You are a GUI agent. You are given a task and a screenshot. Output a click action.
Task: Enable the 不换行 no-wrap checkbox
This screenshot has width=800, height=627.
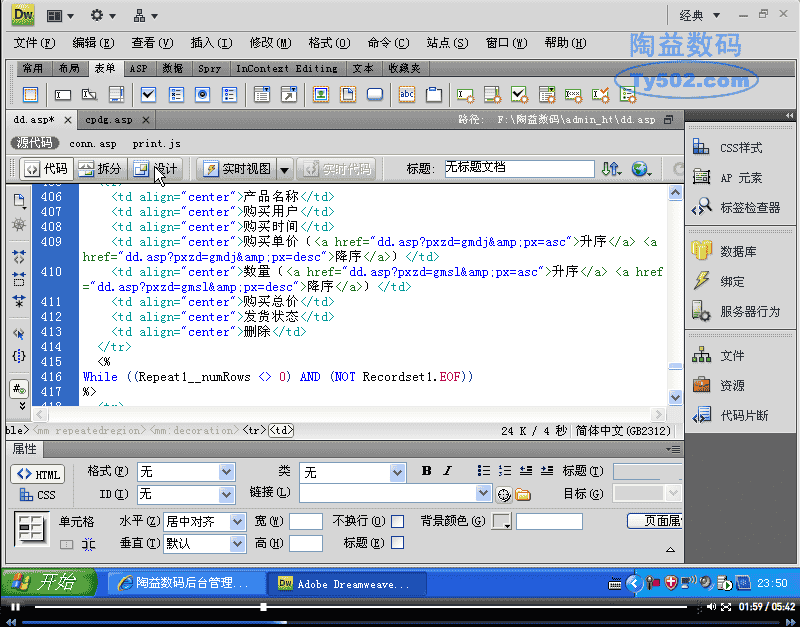pos(398,521)
